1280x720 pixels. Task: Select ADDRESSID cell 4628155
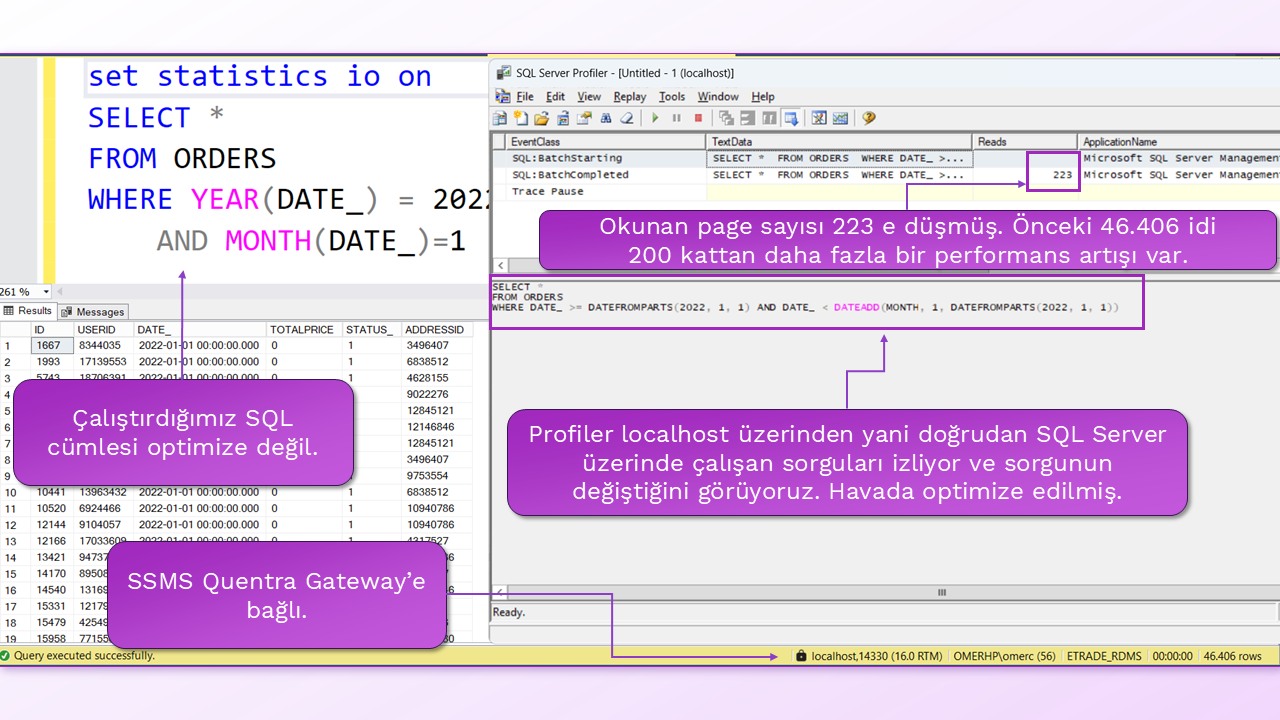point(437,378)
